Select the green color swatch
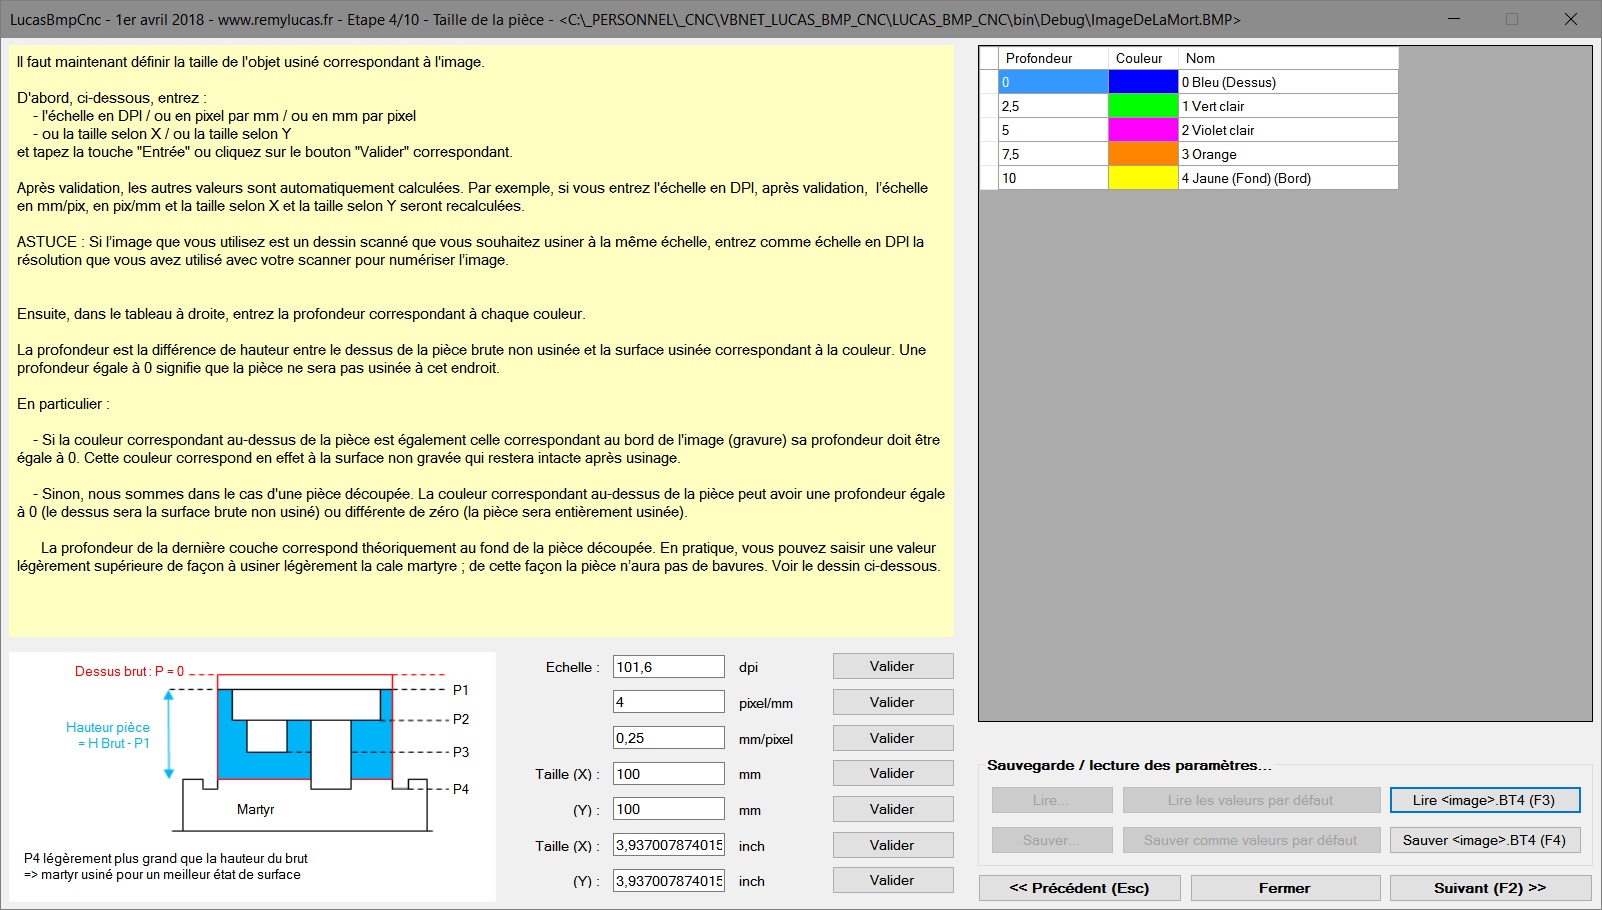Screen dimensions: 1602x910 pyautogui.click(x=1143, y=106)
